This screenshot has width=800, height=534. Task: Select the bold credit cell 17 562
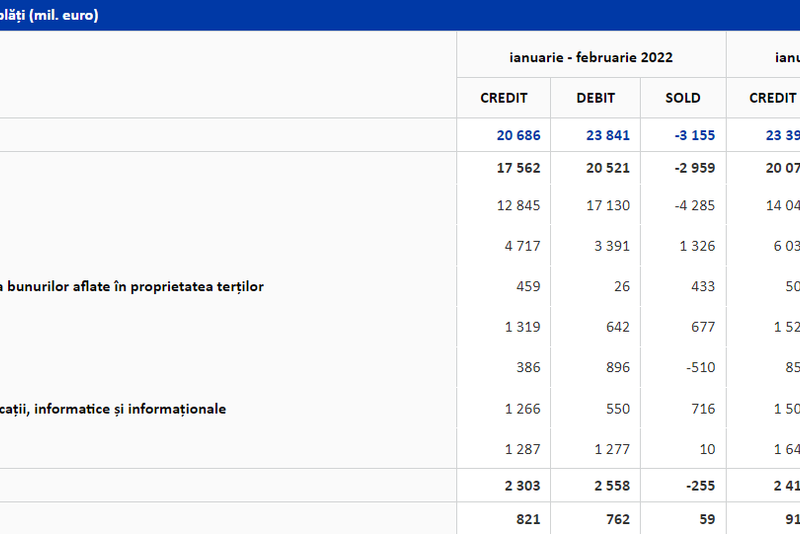point(518,168)
